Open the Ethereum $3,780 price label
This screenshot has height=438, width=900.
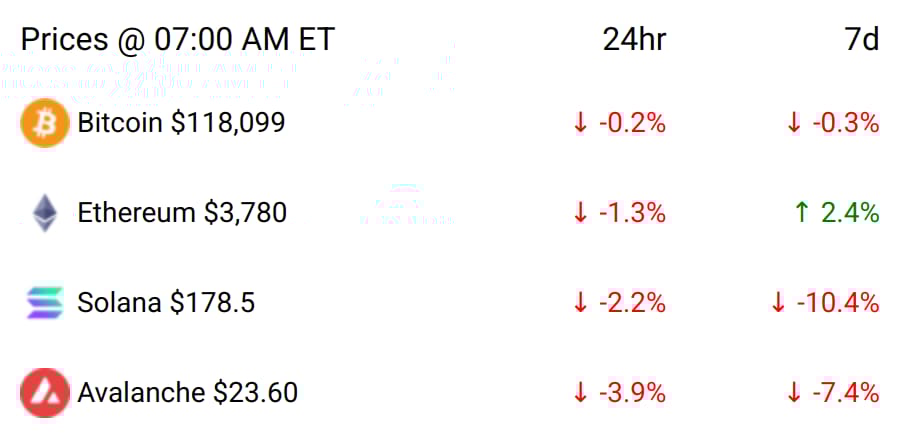pos(182,213)
